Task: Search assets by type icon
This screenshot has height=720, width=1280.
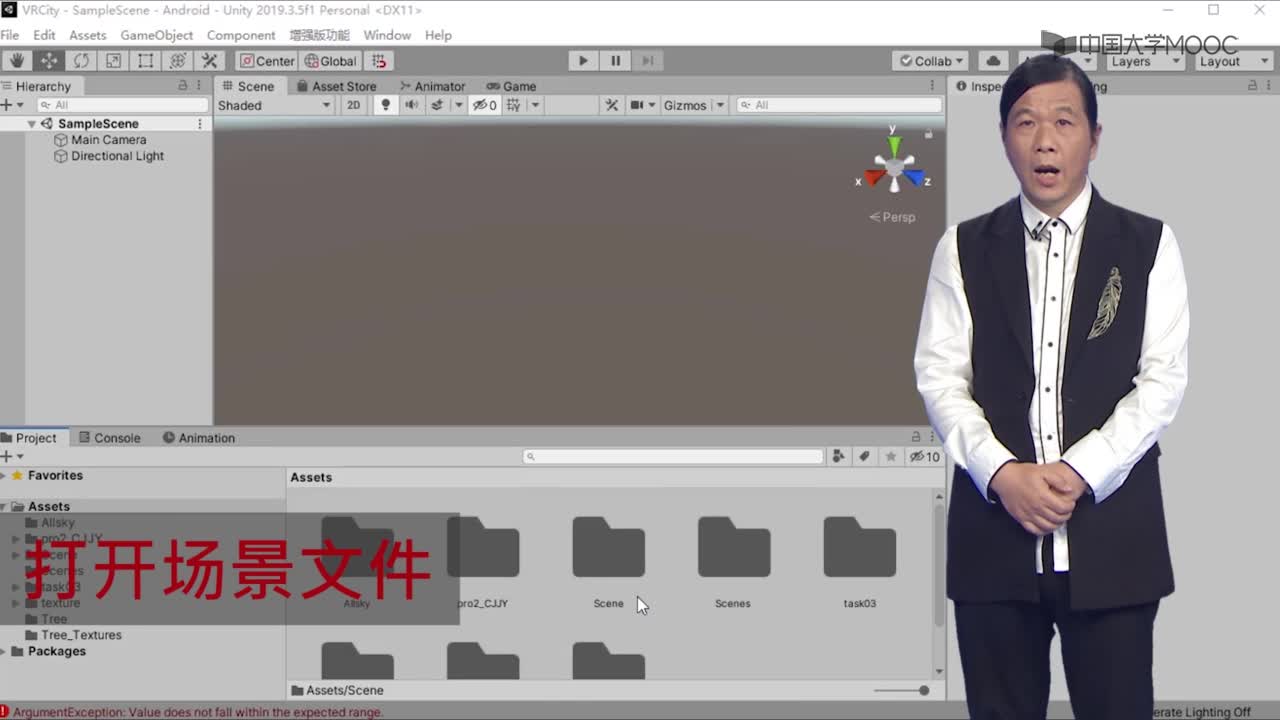Action: coord(838,456)
